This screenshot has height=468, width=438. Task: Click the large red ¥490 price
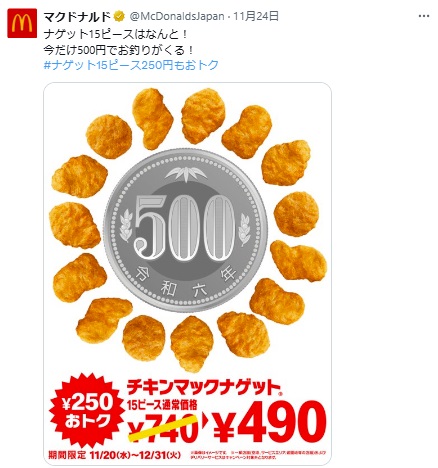click(269, 422)
